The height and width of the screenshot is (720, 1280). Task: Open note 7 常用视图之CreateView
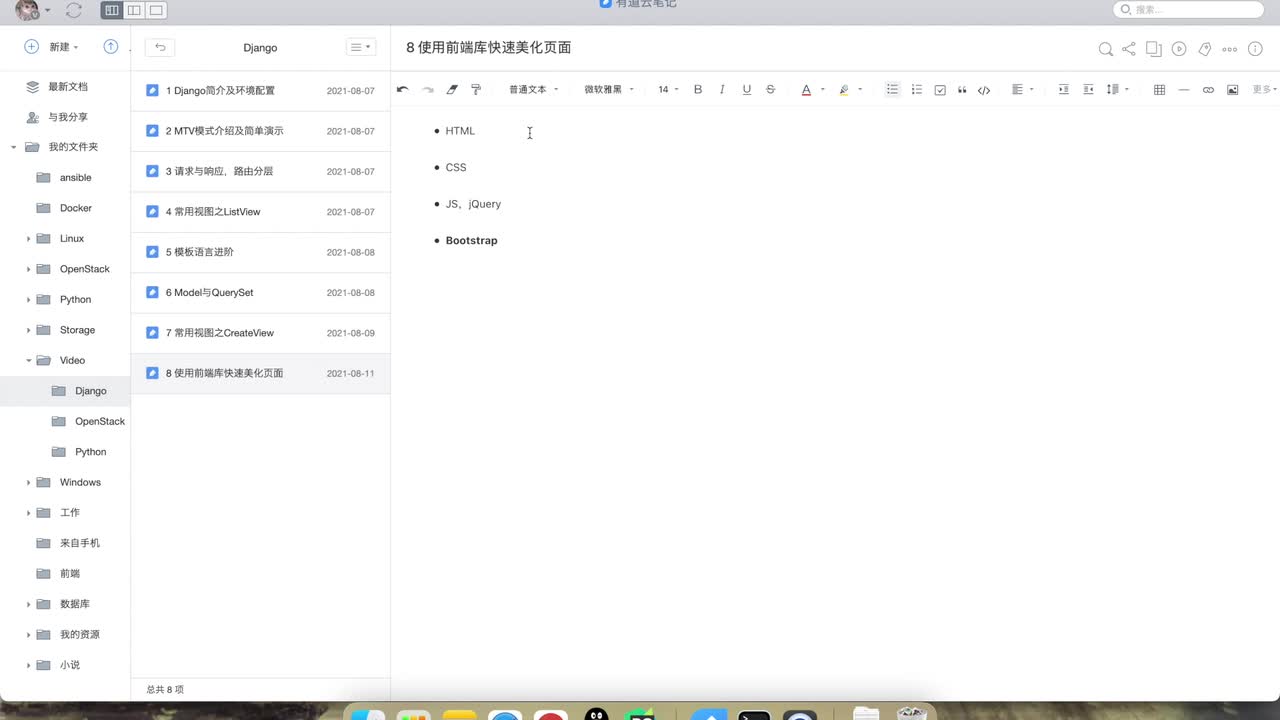tap(260, 333)
